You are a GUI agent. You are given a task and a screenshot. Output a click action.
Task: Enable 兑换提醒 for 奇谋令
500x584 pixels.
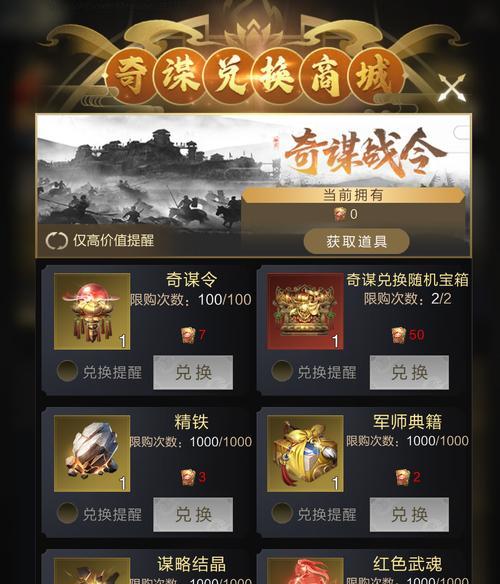(x=67, y=371)
